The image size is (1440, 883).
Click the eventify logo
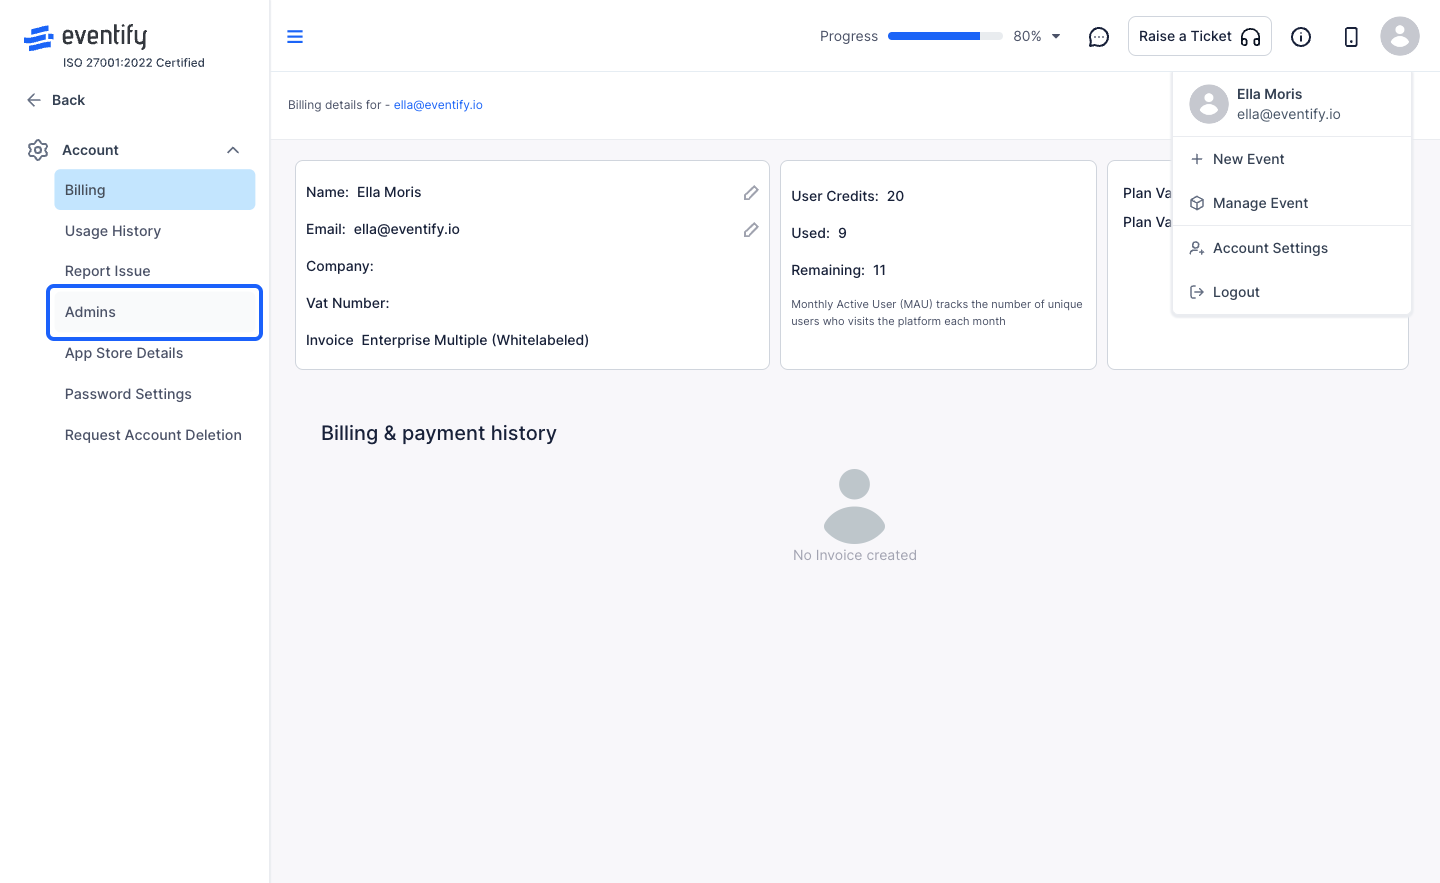[86, 37]
